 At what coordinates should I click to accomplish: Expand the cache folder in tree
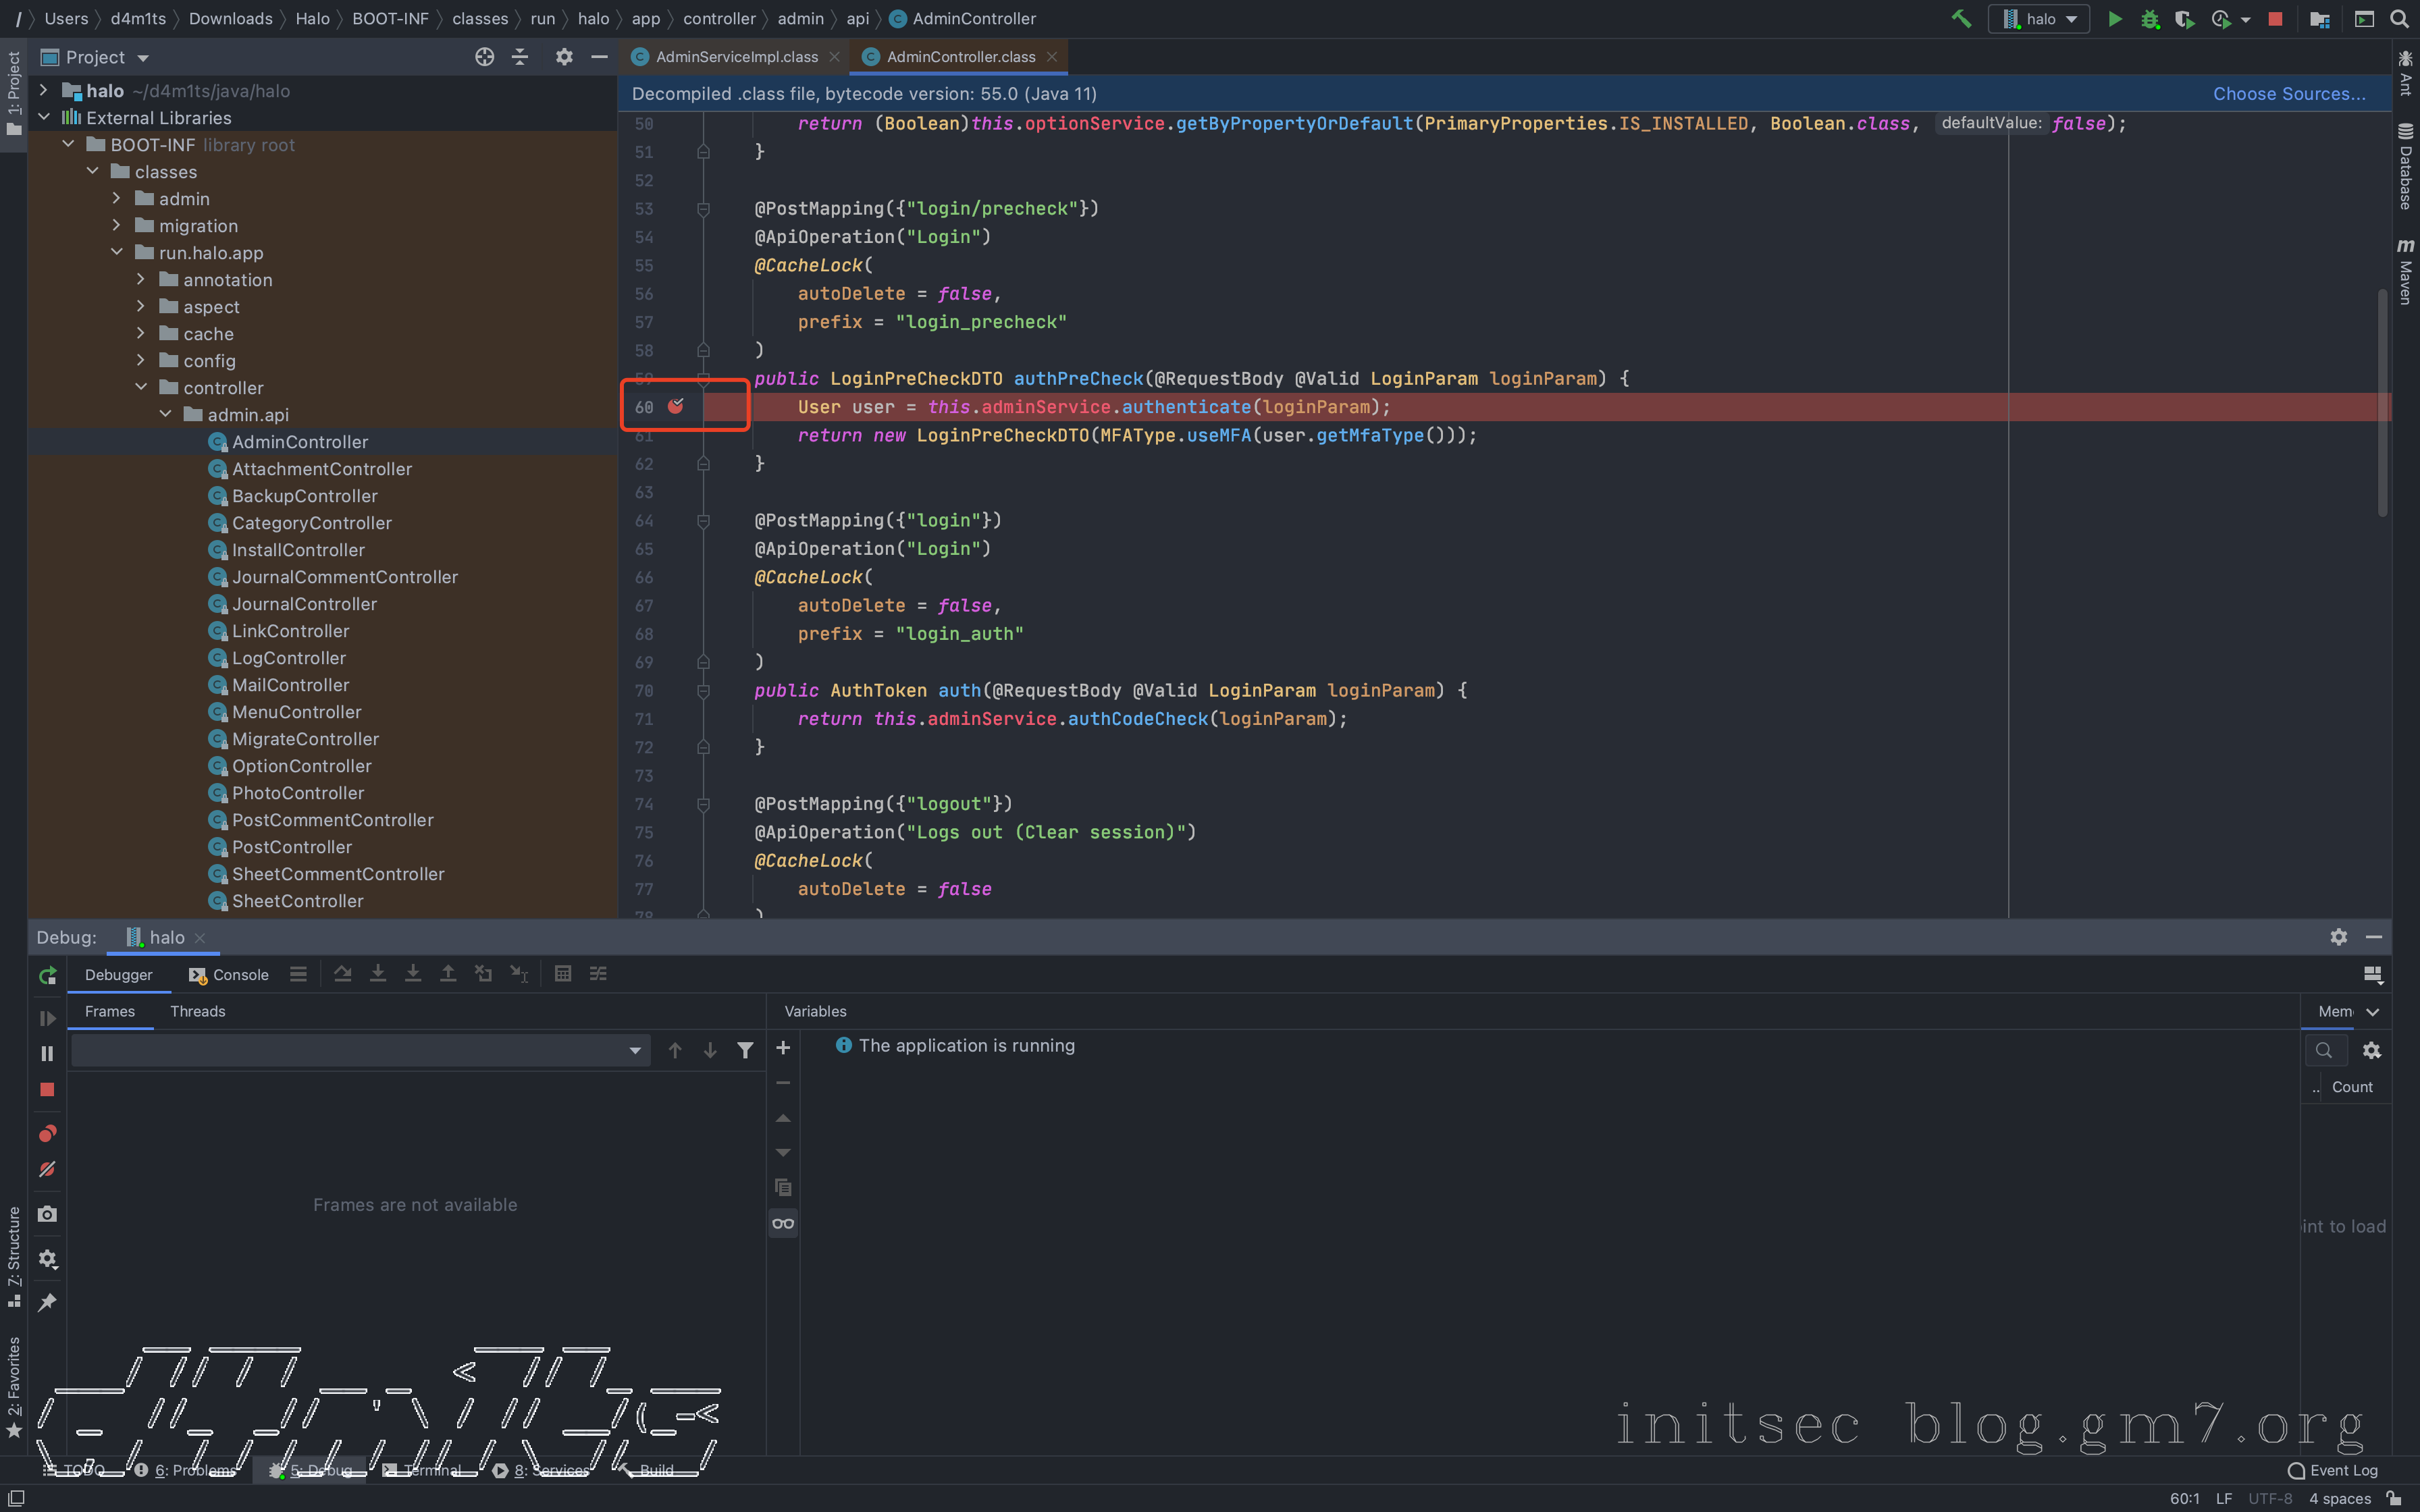click(141, 334)
